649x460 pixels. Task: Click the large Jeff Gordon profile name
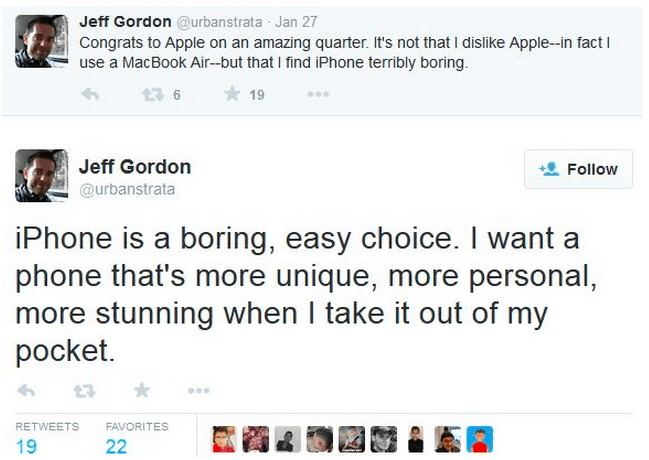point(133,166)
